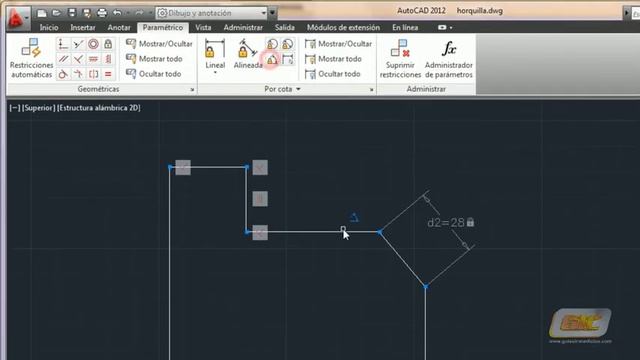Image resolution: width=640 pixels, height=360 pixels.
Task: Select the Coincident geometric constraint icon
Action: (x=63, y=44)
